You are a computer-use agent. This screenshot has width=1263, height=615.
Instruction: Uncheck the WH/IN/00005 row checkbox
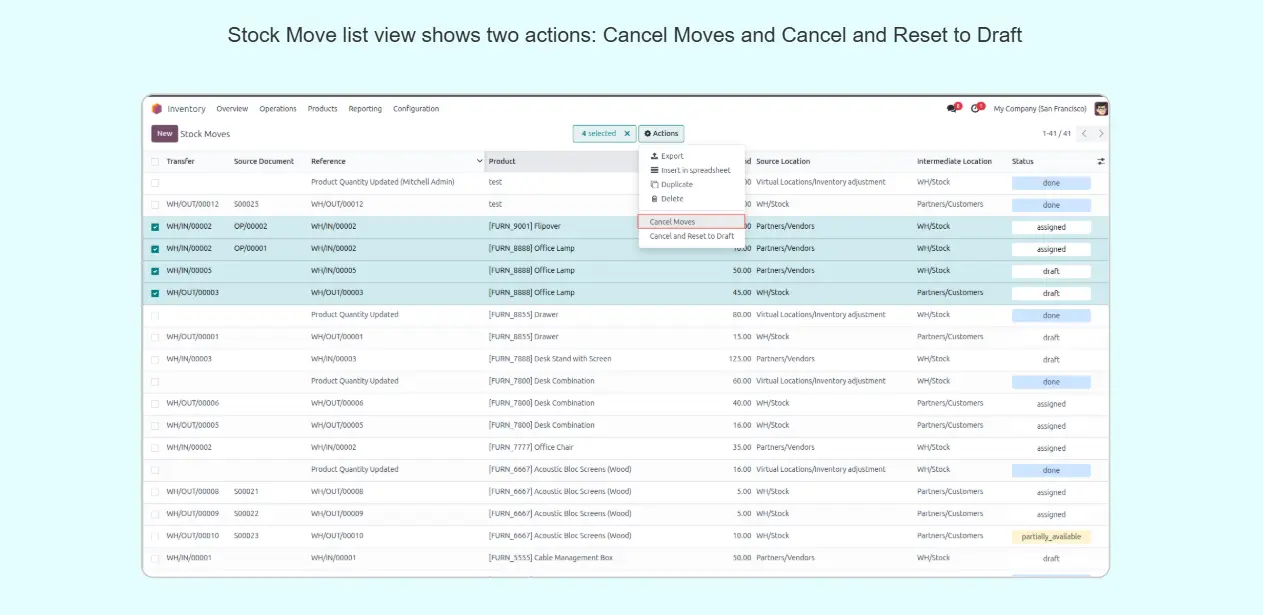click(155, 271)
